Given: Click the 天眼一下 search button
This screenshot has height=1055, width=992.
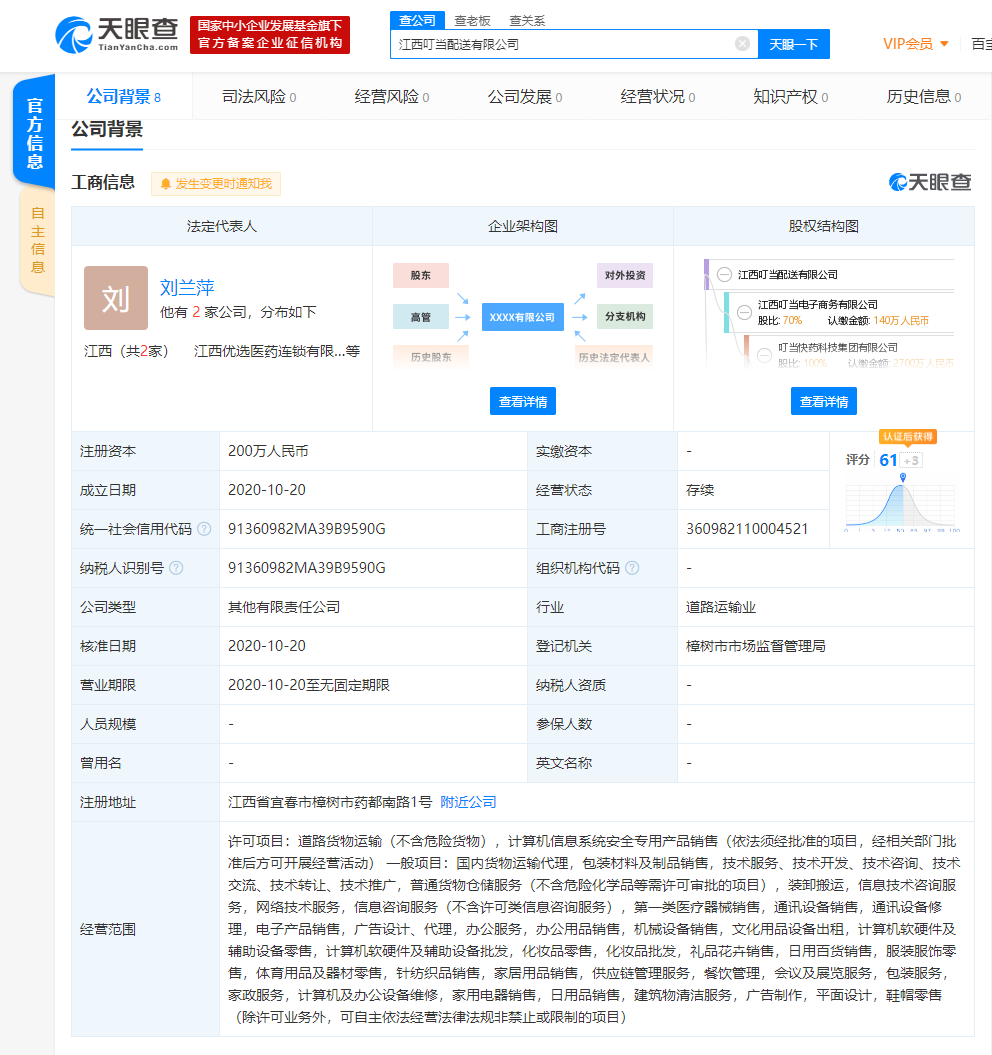Looking at the screenshot, I should click(793, 44).
